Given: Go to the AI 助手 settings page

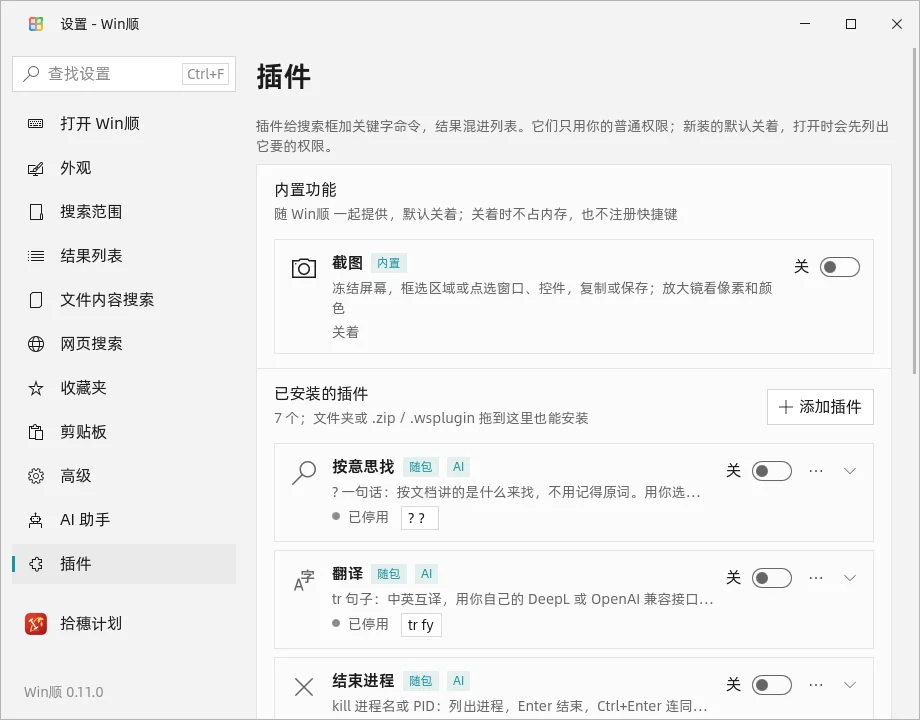Looking at the screenshot, I should coord(124,520).
